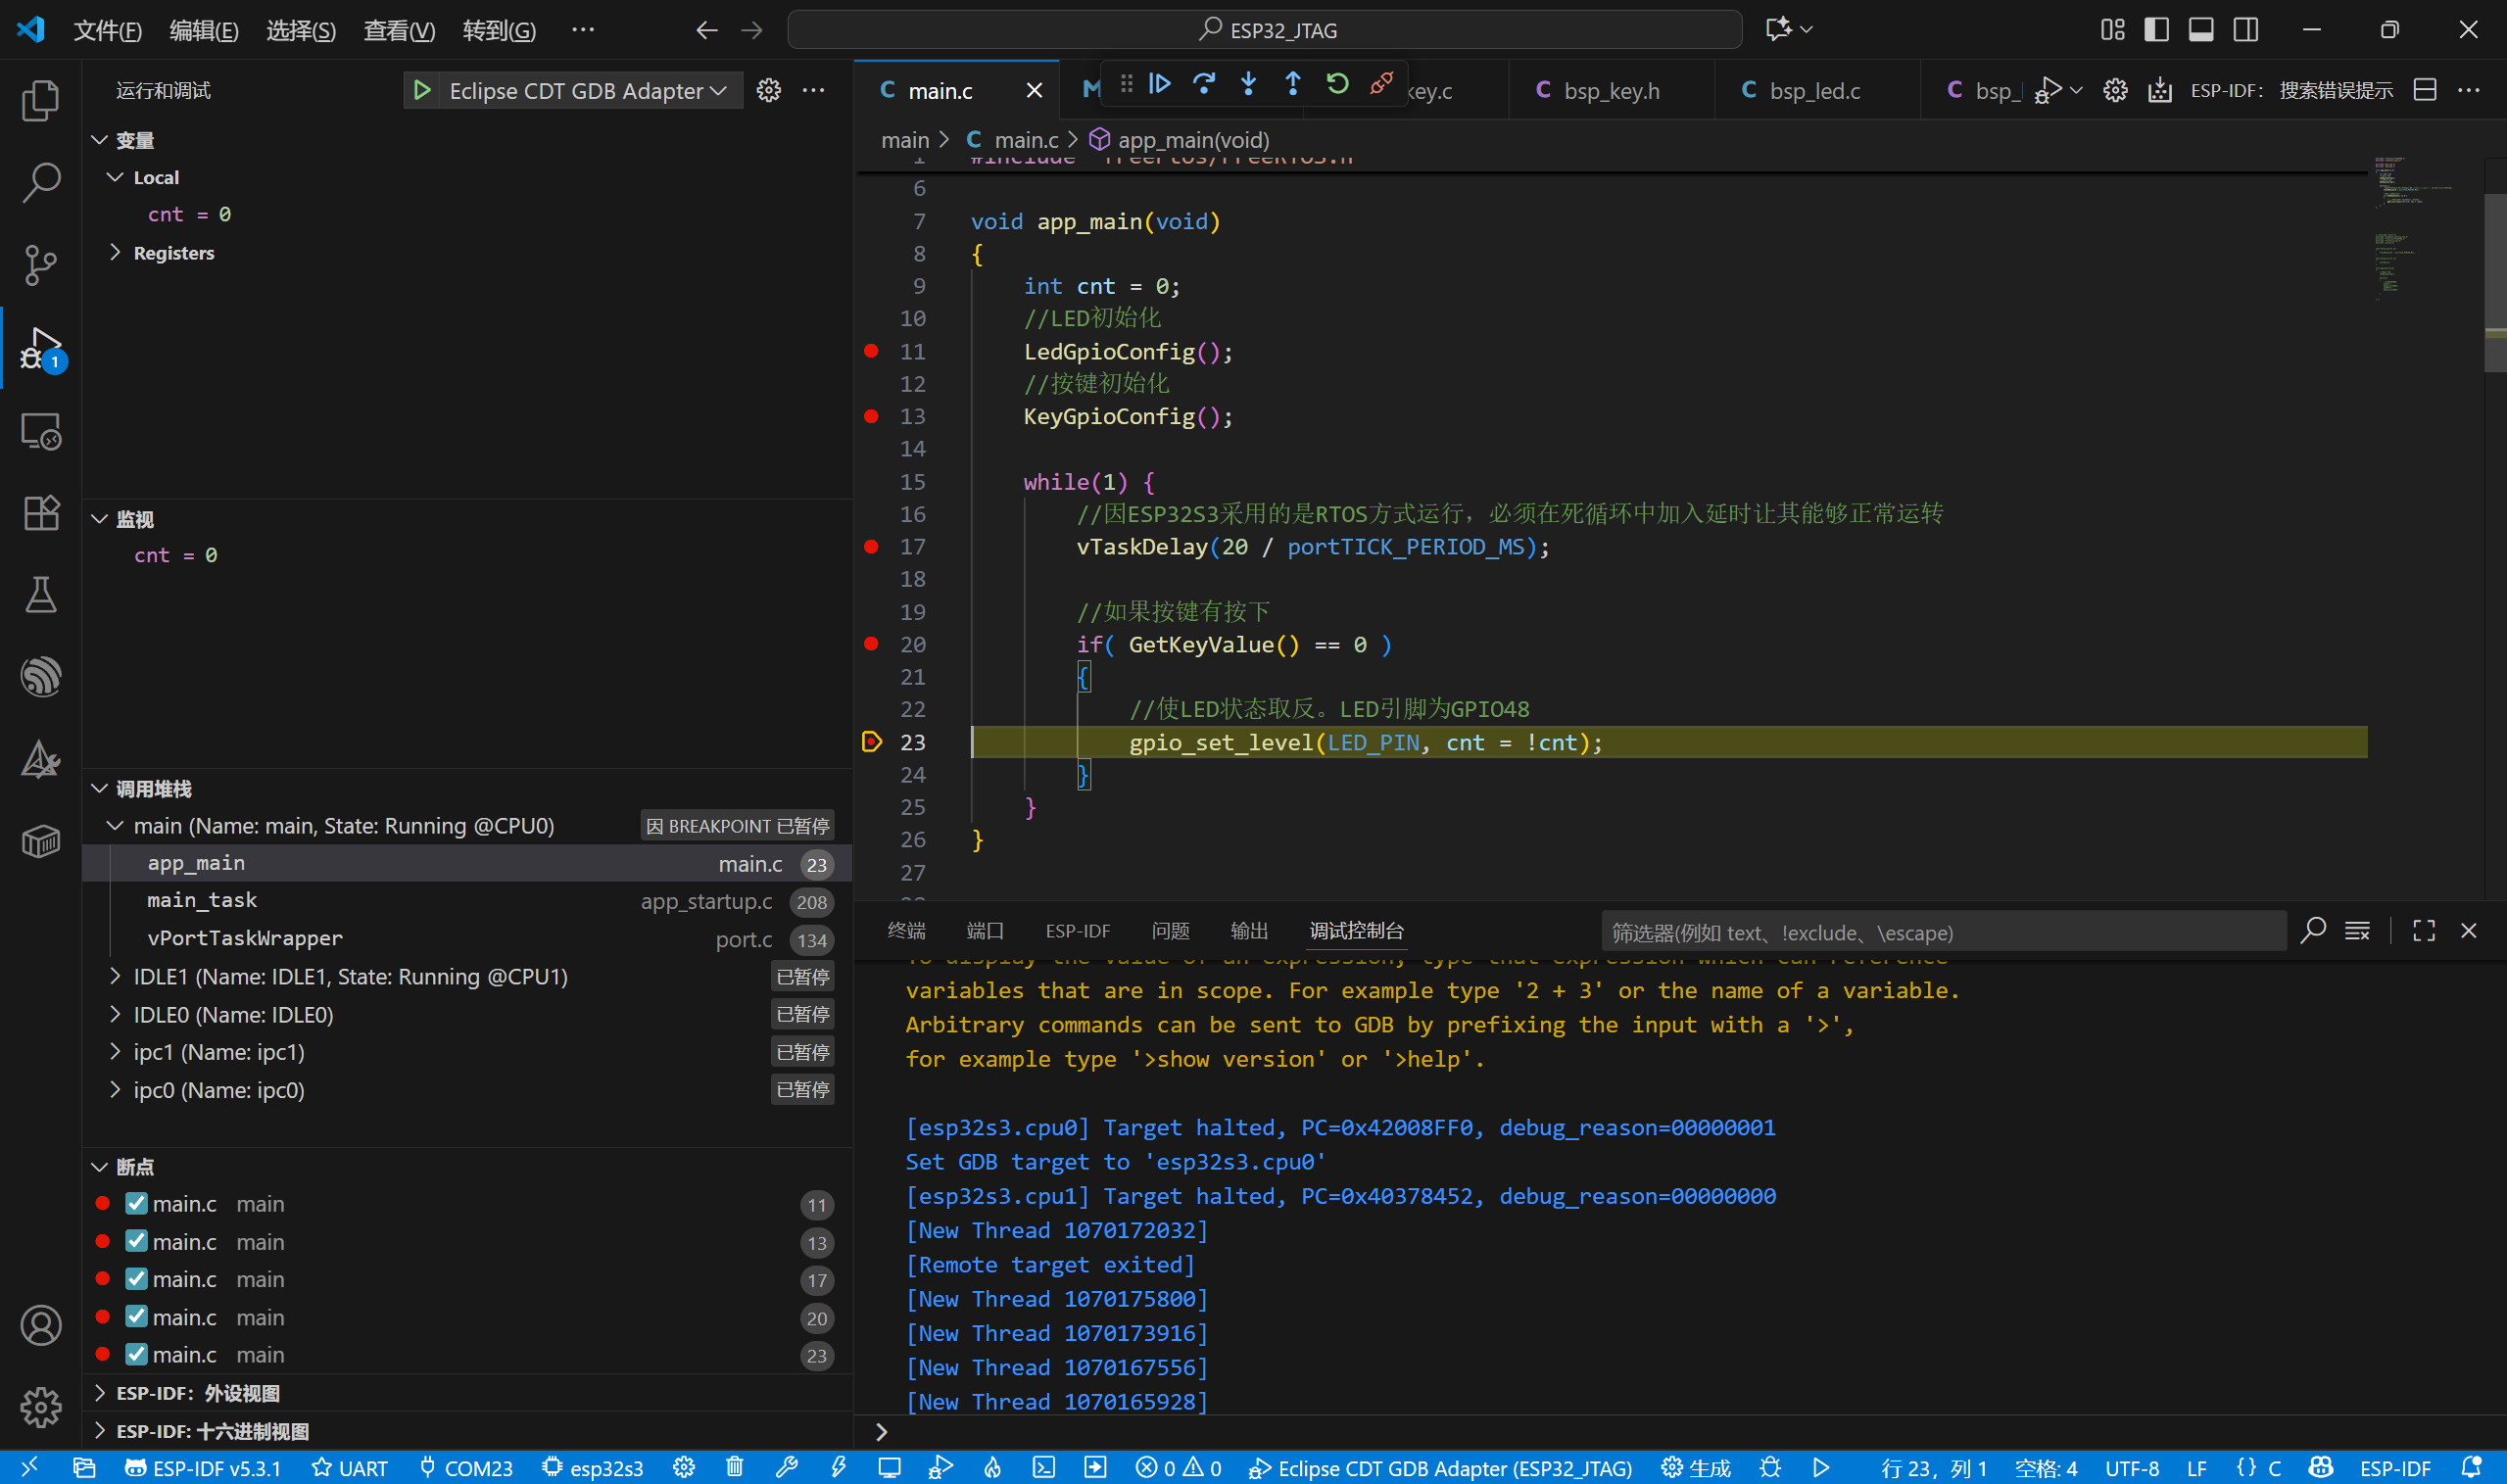Click Step Over to execute next line
Screen dimensions: 2507x1484
1204,84
